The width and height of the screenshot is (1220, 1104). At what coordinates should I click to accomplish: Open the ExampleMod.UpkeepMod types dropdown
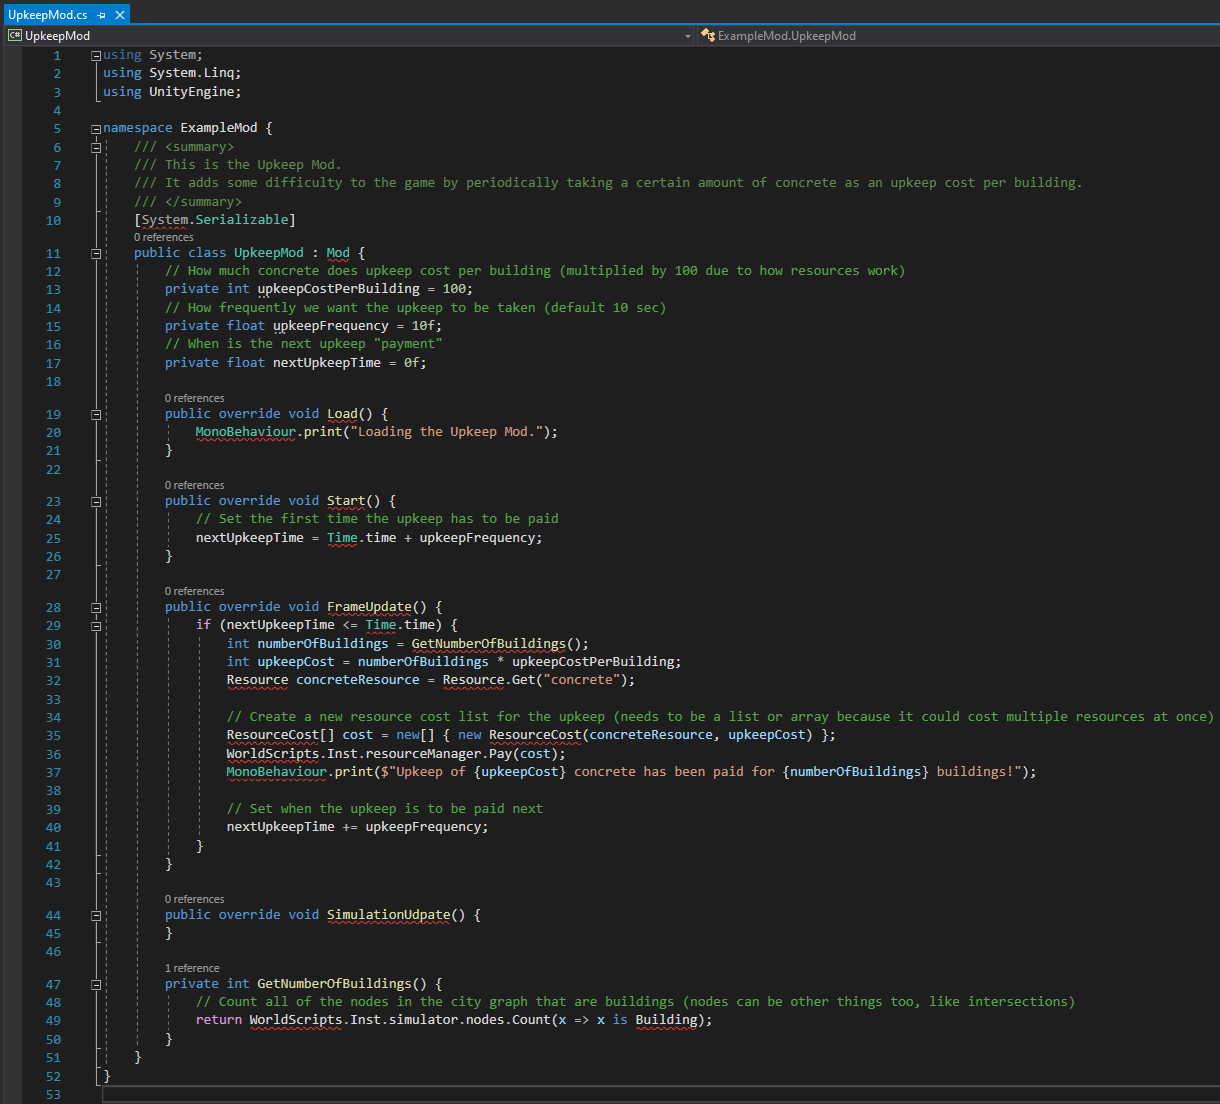coord(958,36)
